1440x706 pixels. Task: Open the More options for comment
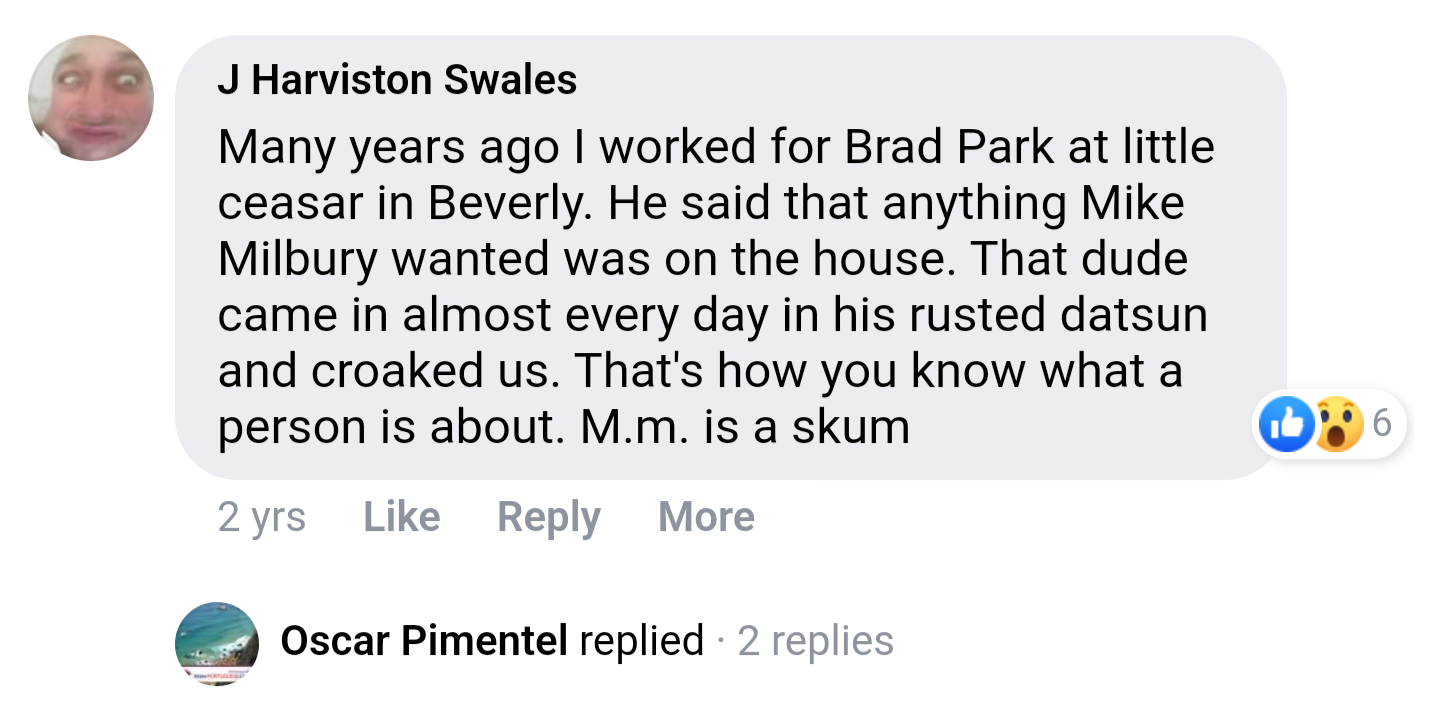pos(706,517)
